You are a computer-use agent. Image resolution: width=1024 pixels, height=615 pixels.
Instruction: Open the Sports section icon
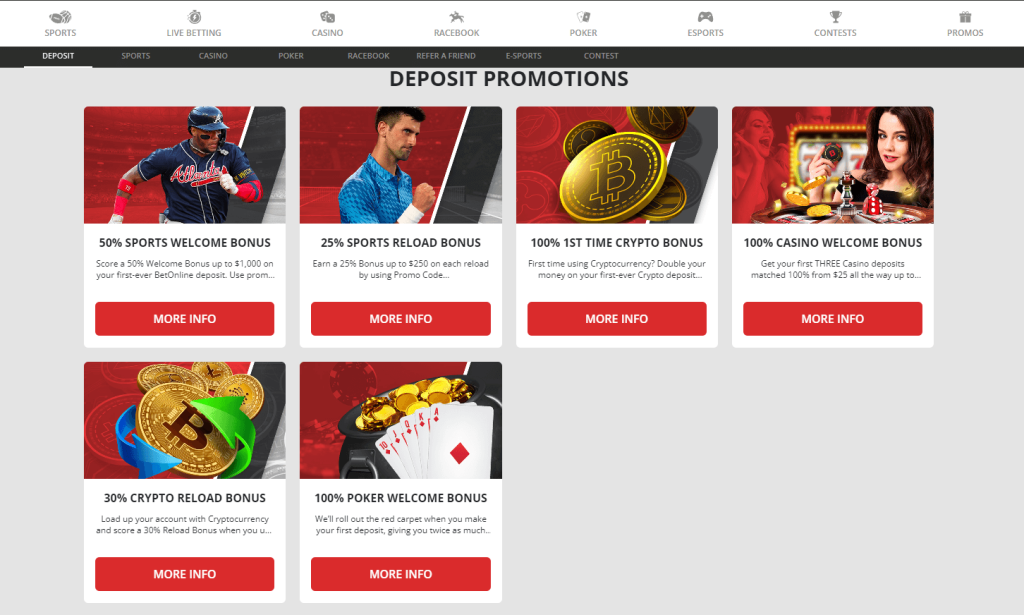click(x=60, y=18)
